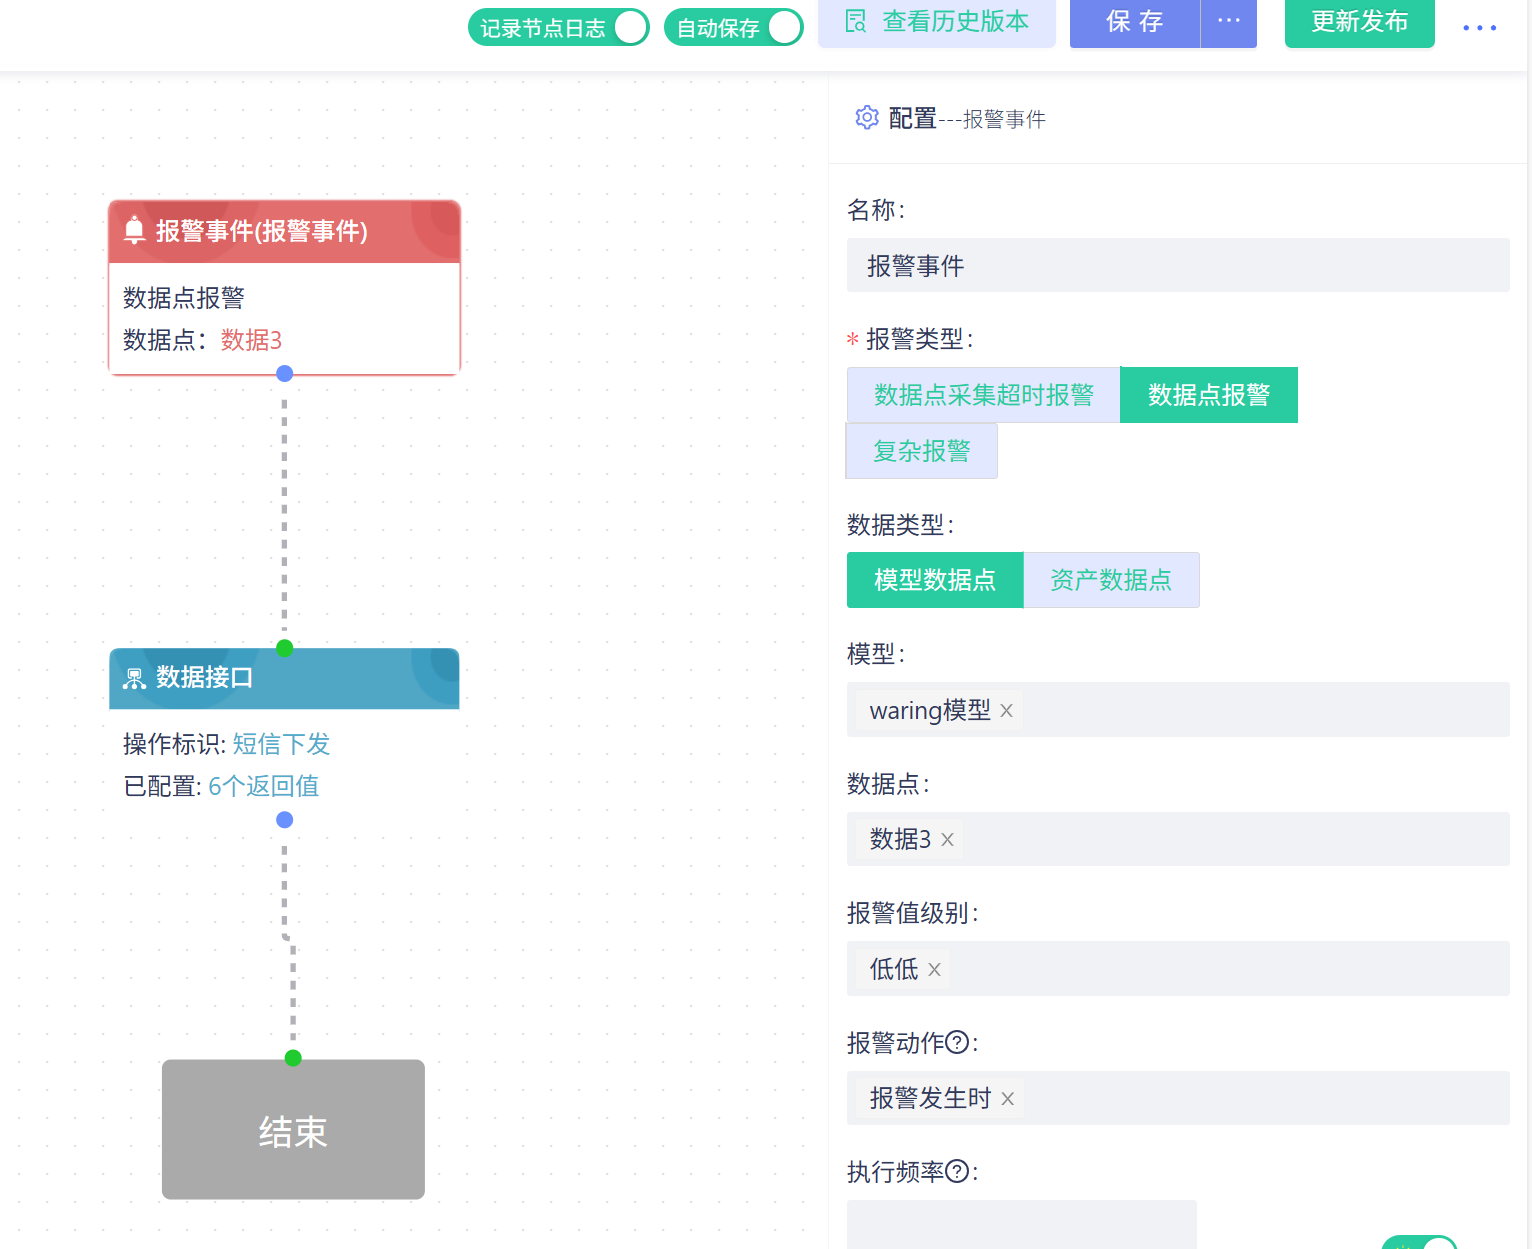
Task: Select the 结束 end node
Action: pyautogui.click(x=293, y=1130)
